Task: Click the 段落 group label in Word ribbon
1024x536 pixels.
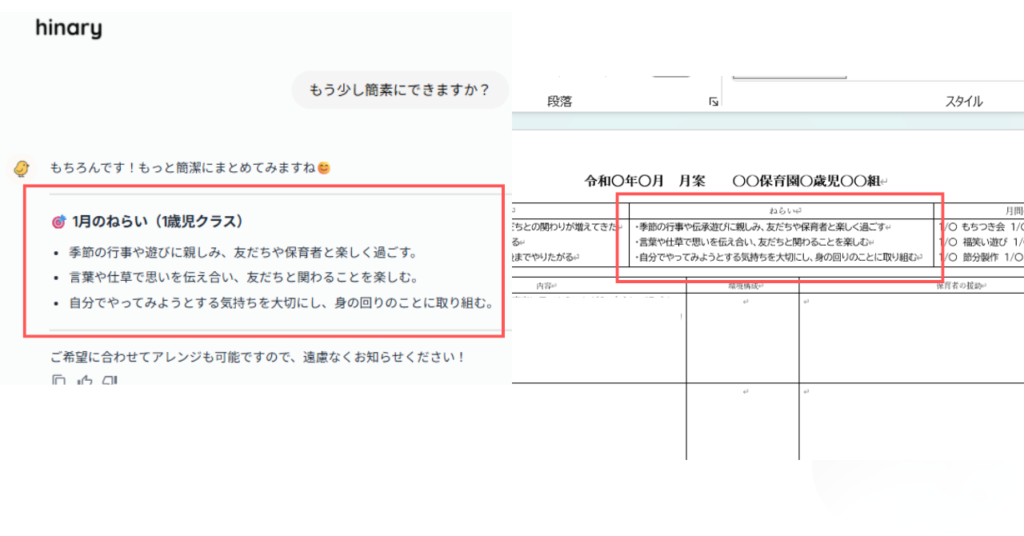Action: click(560, 101)
